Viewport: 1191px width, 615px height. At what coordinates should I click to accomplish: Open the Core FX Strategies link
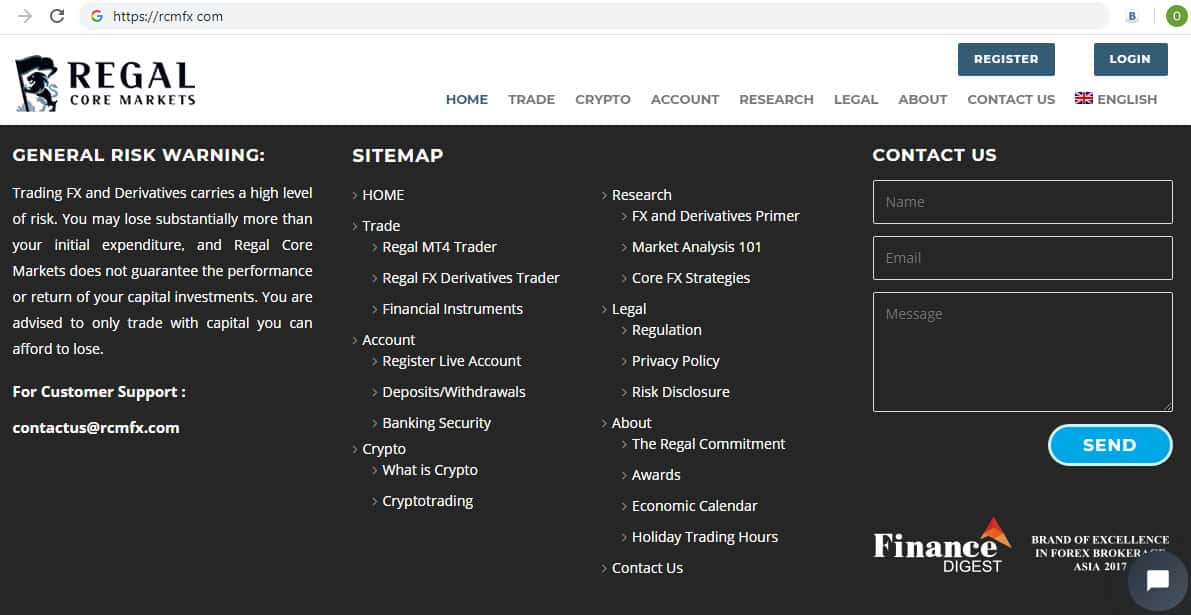point(691,278)
